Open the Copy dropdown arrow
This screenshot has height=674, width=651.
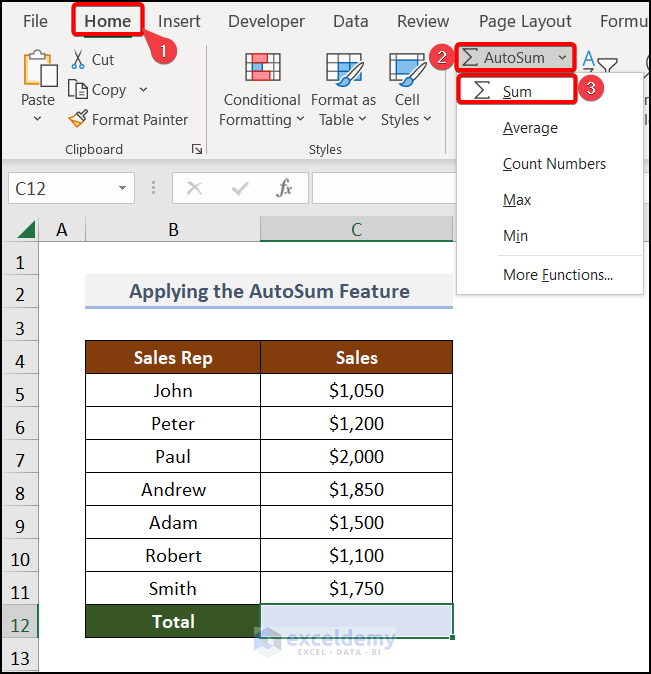coord(143,90)
